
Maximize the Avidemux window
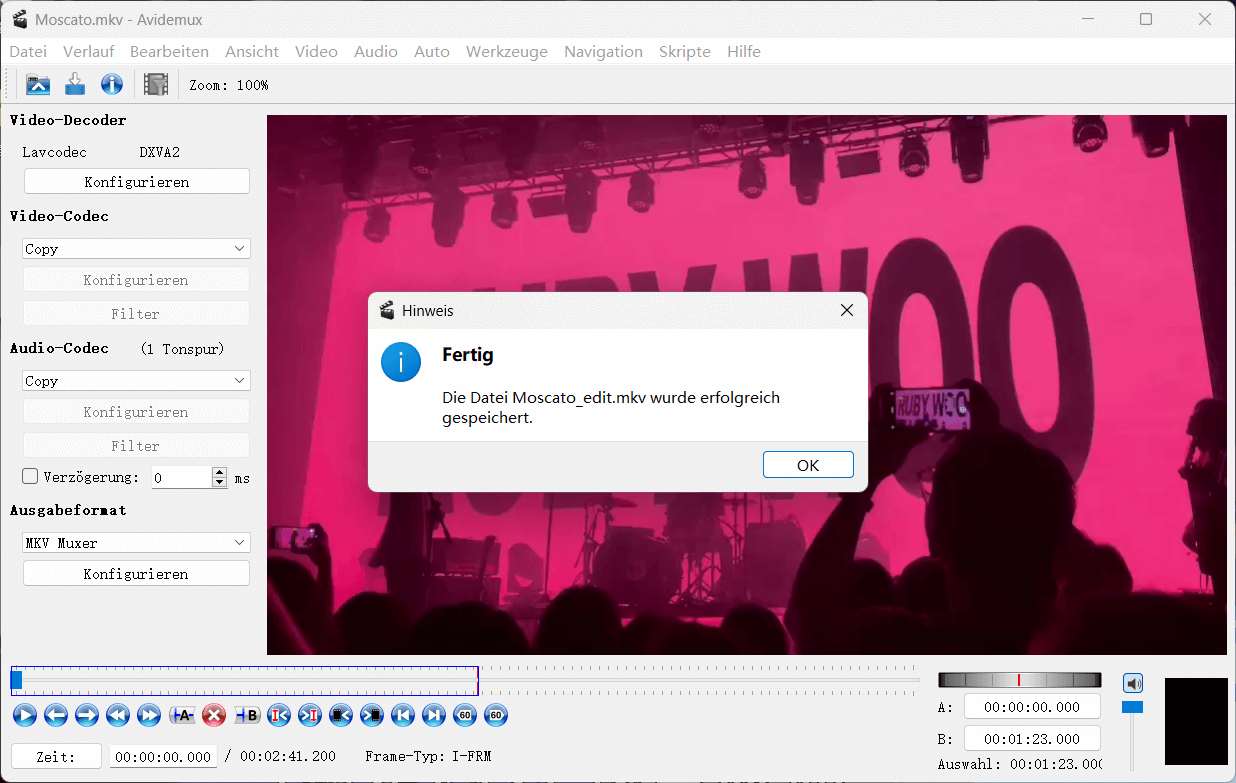click(1146, 19)
